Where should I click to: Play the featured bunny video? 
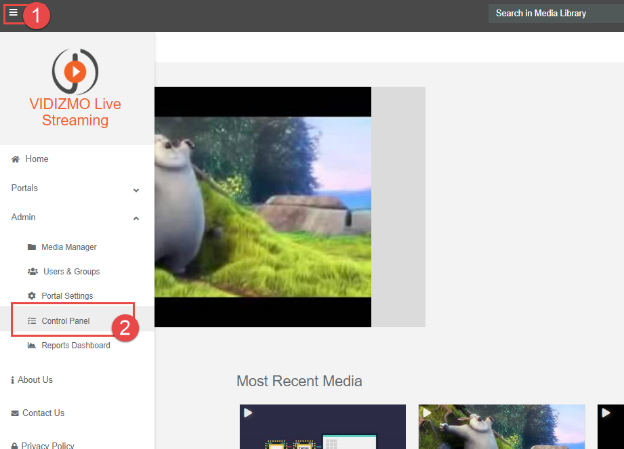(x=263, y=206)
